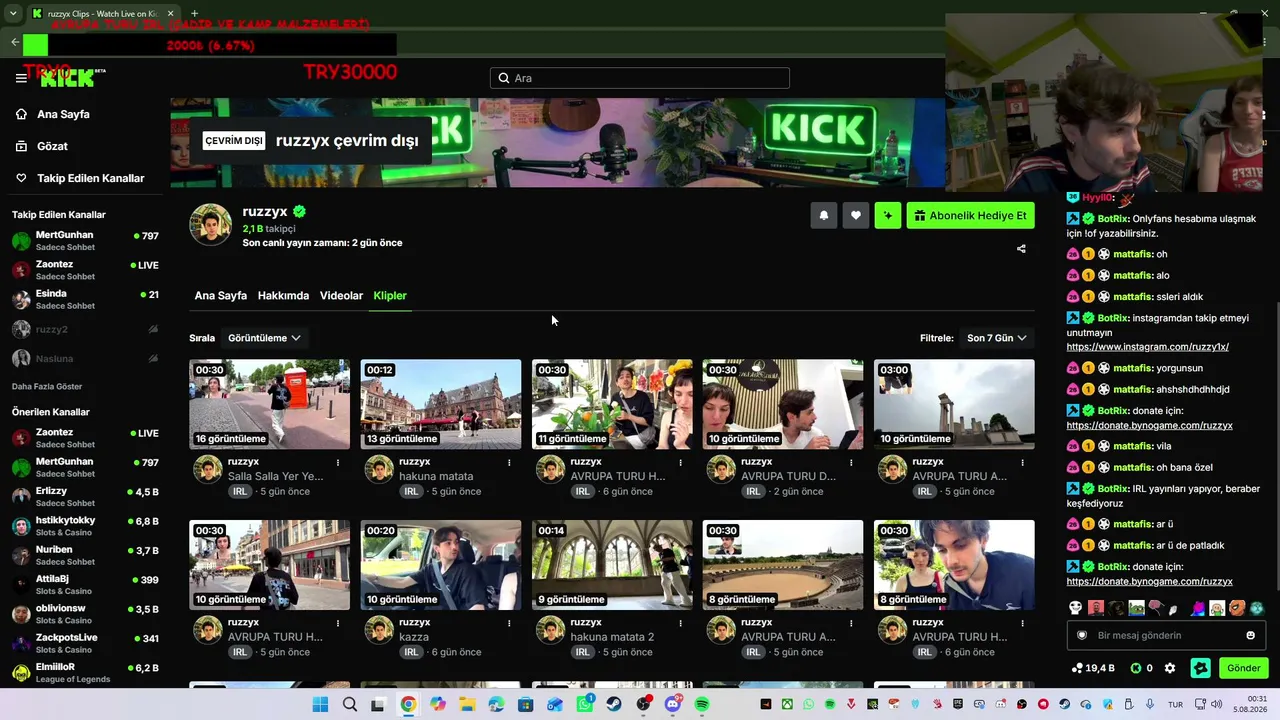The image size is (1280, 720).
Task: Select the Klipler tab
Action: (390, 296)
